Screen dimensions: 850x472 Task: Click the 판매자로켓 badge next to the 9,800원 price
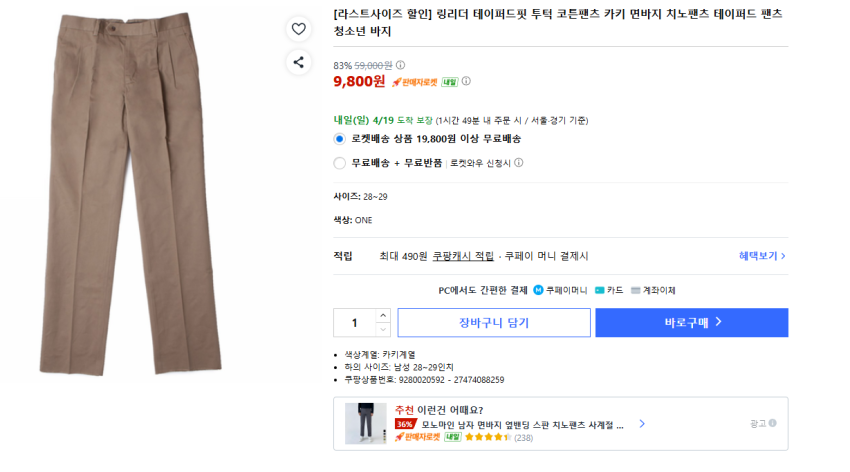[x=415, y=82]
